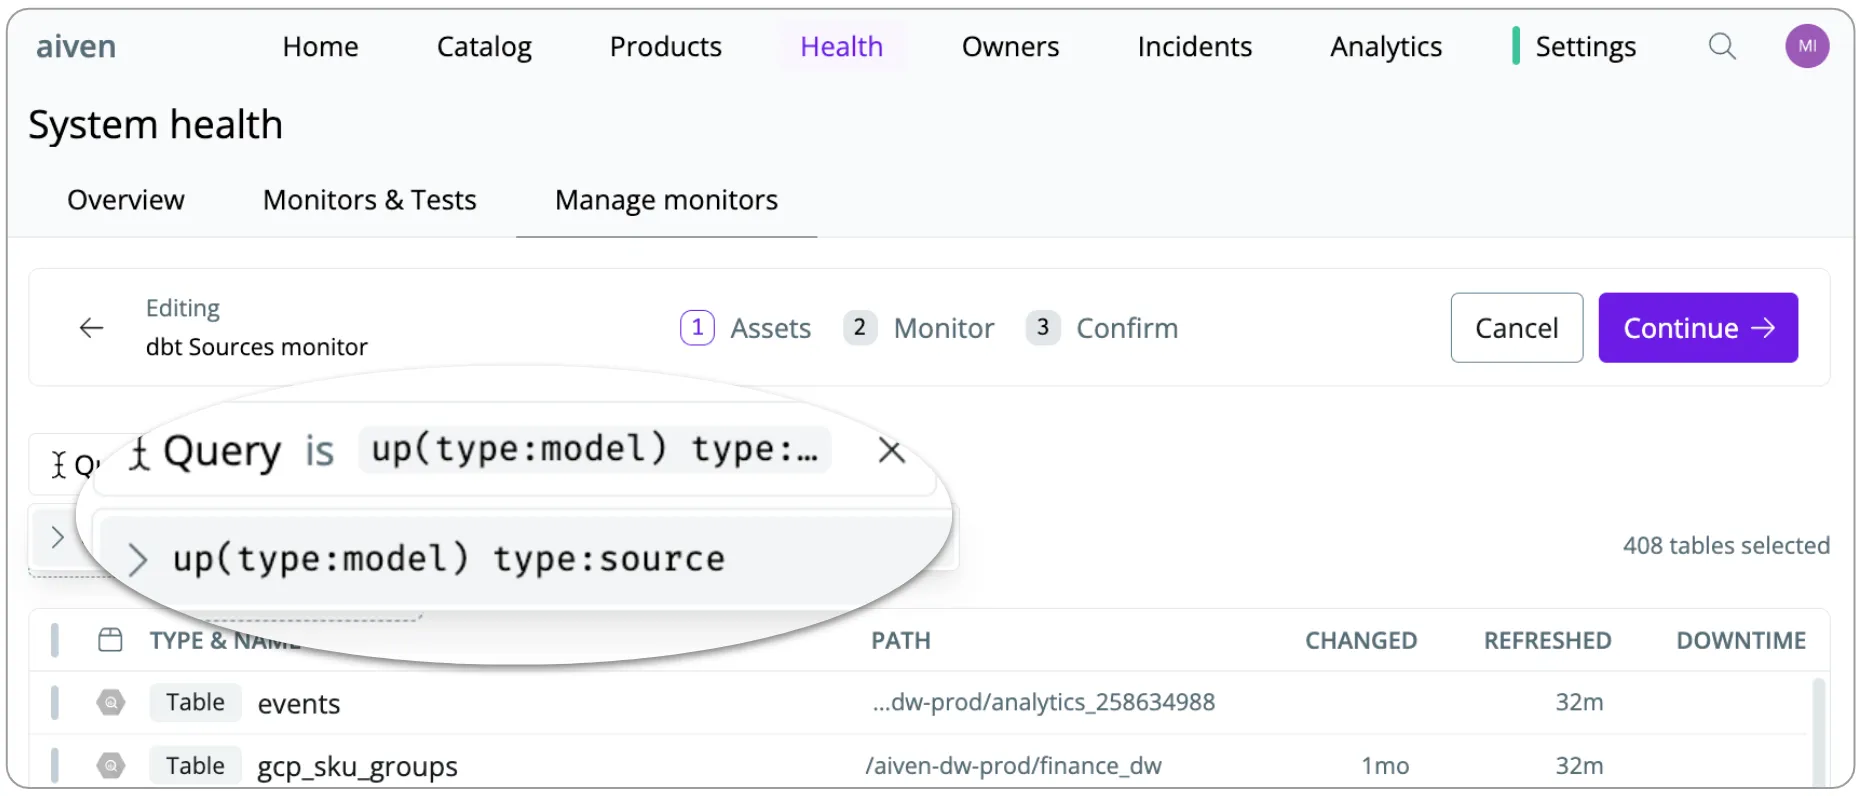Click the cursor icon beside Query
This screenshot has height=796, width=1860.
pyautogui.click(x=140, y=452)
